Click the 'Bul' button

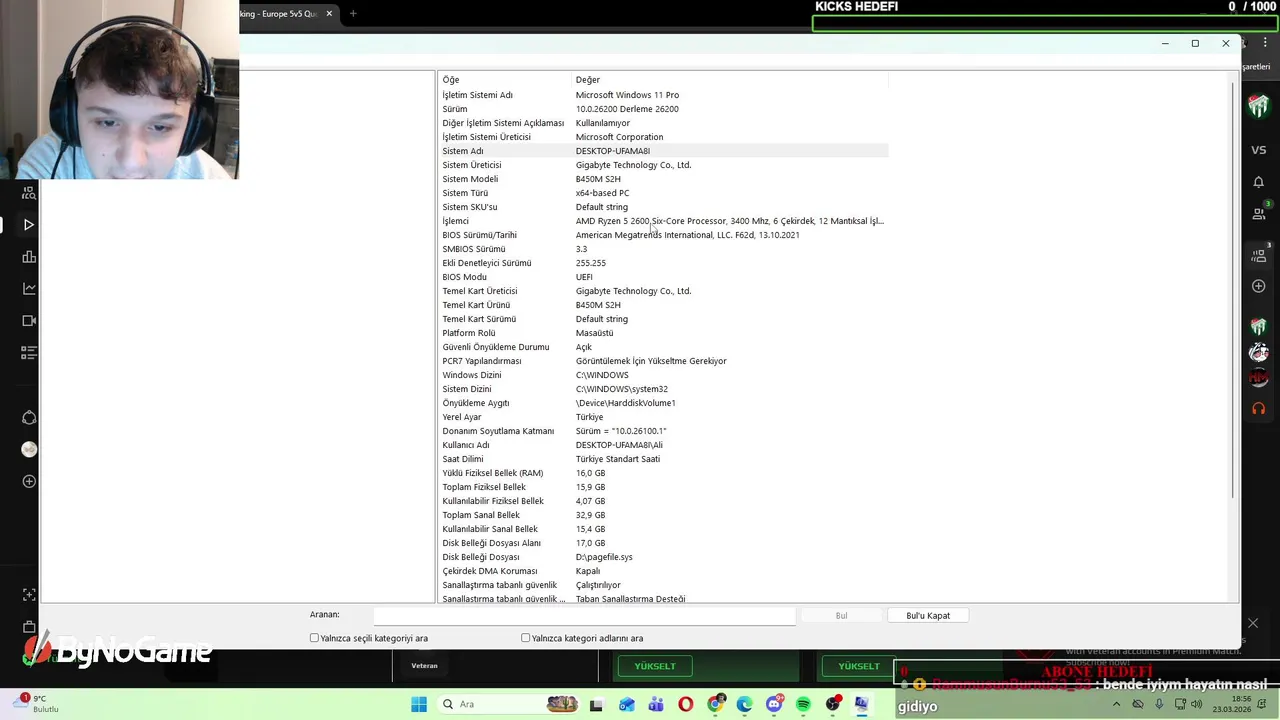point(841,616)
